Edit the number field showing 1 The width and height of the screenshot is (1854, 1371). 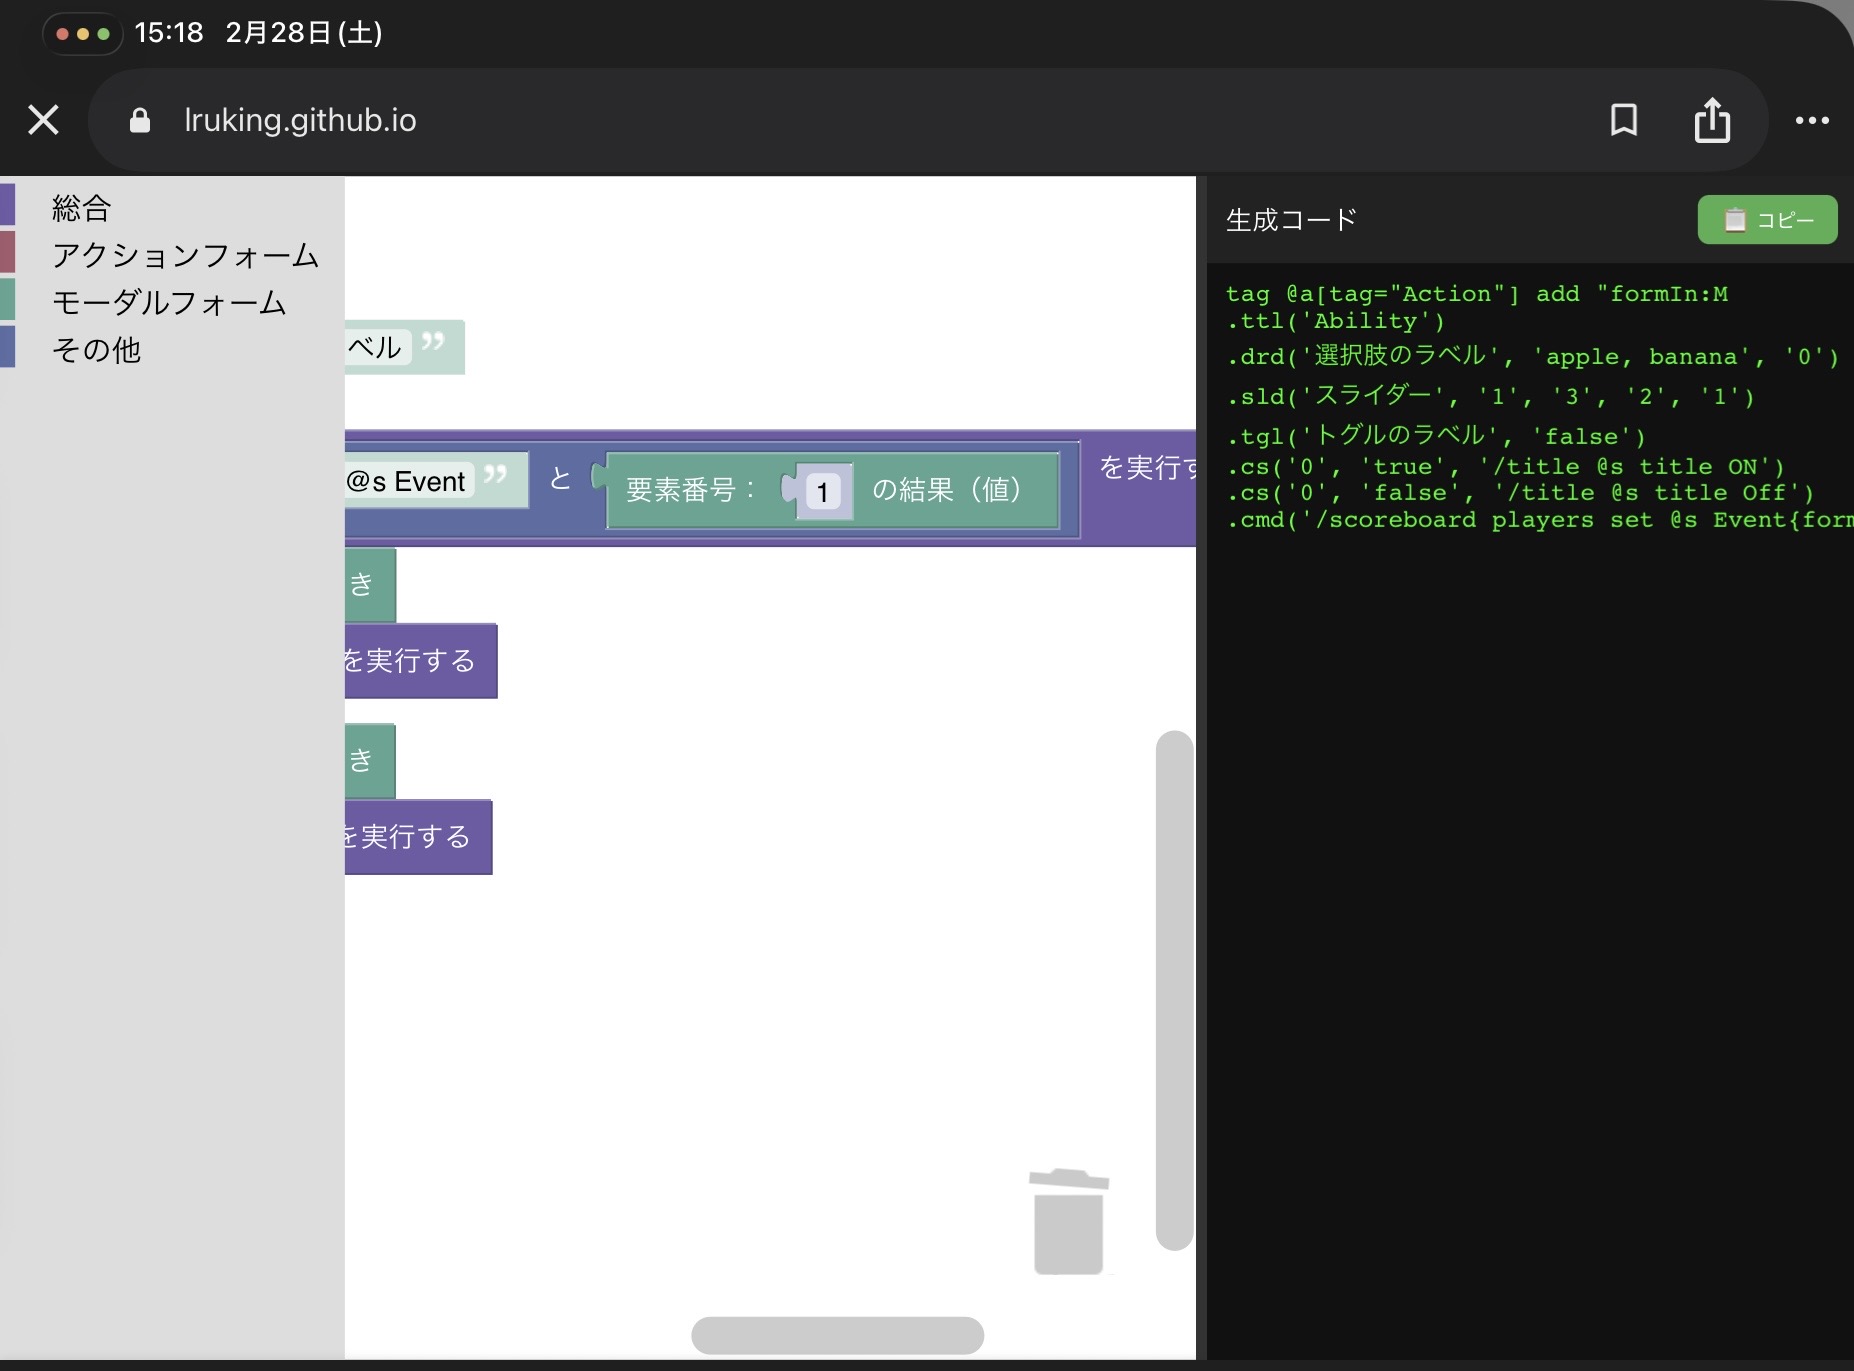[823, 492]
